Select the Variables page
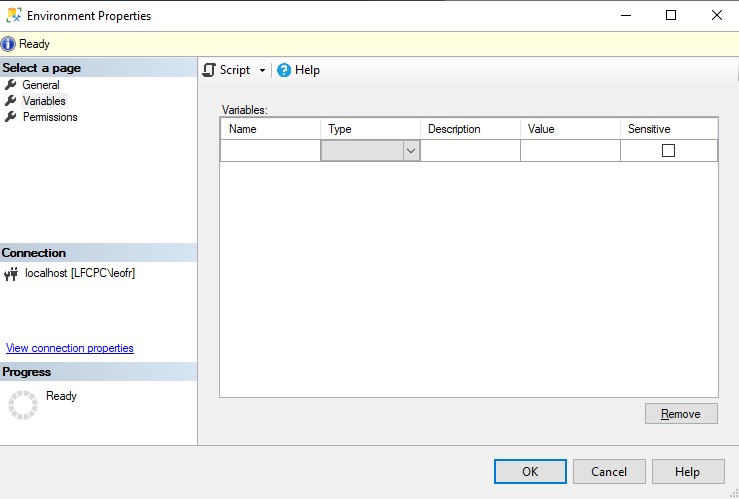This screenshot has width=739, height=499. pyautogui.click(x=44, y=101)
